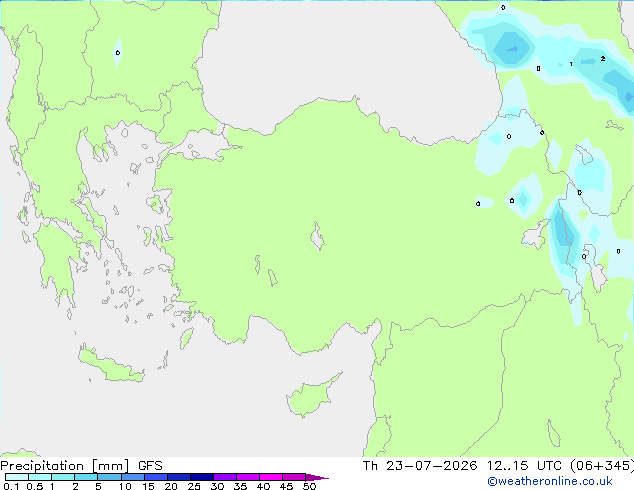Click the island of Rhodes
Viewport: 634px width, 490px height.
tap(187, 338)
